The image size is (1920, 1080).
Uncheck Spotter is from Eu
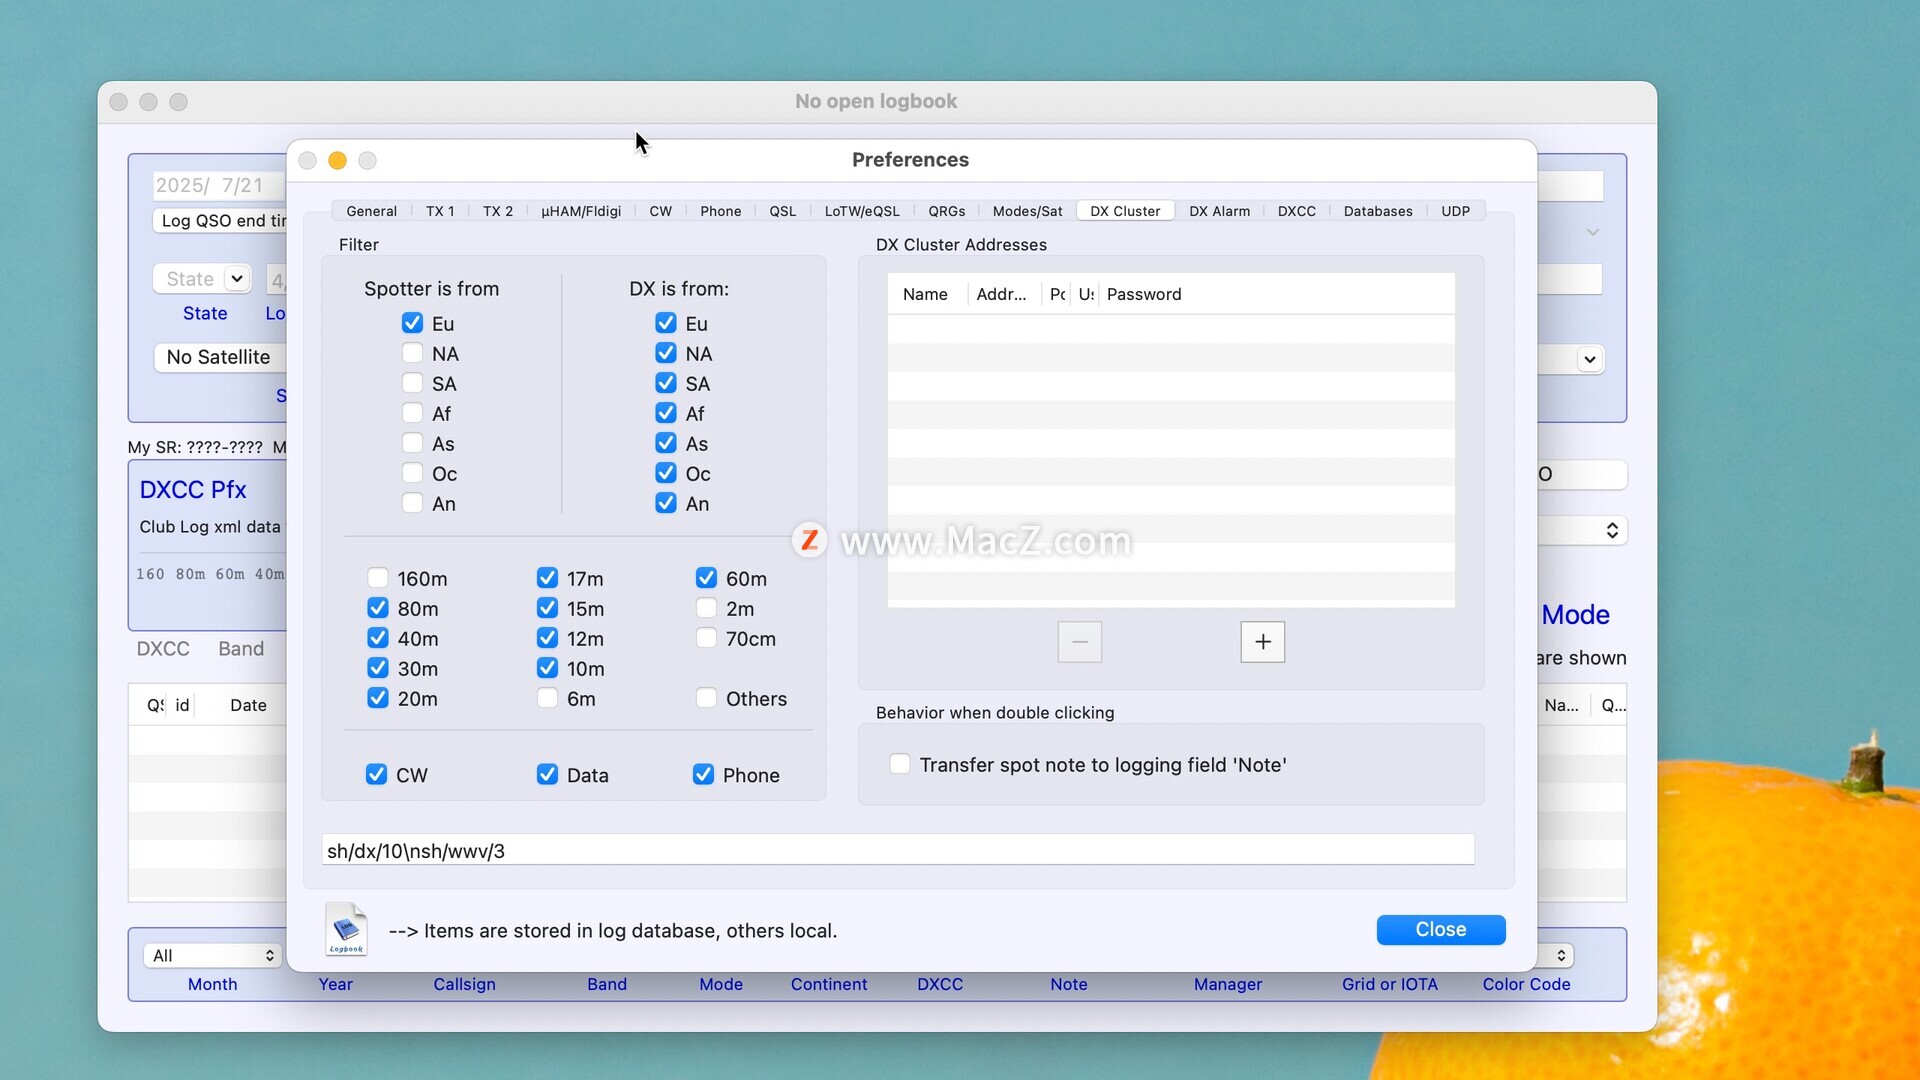coord(412,323)
